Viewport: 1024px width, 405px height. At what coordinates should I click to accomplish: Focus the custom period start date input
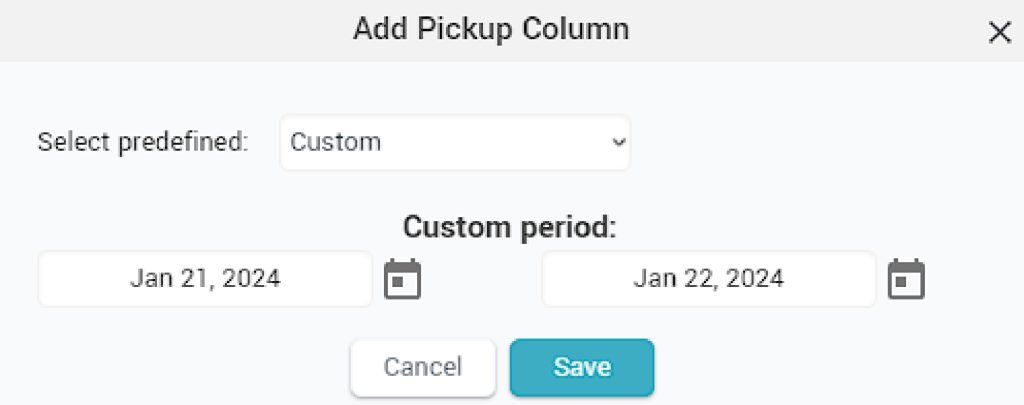point(205,279)
